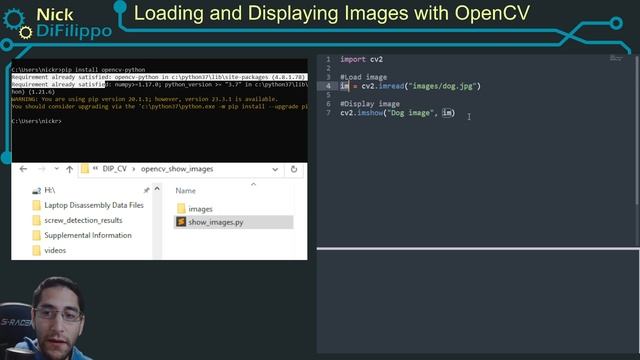
Task: Click the imread call on line 4
Action: 421,86
